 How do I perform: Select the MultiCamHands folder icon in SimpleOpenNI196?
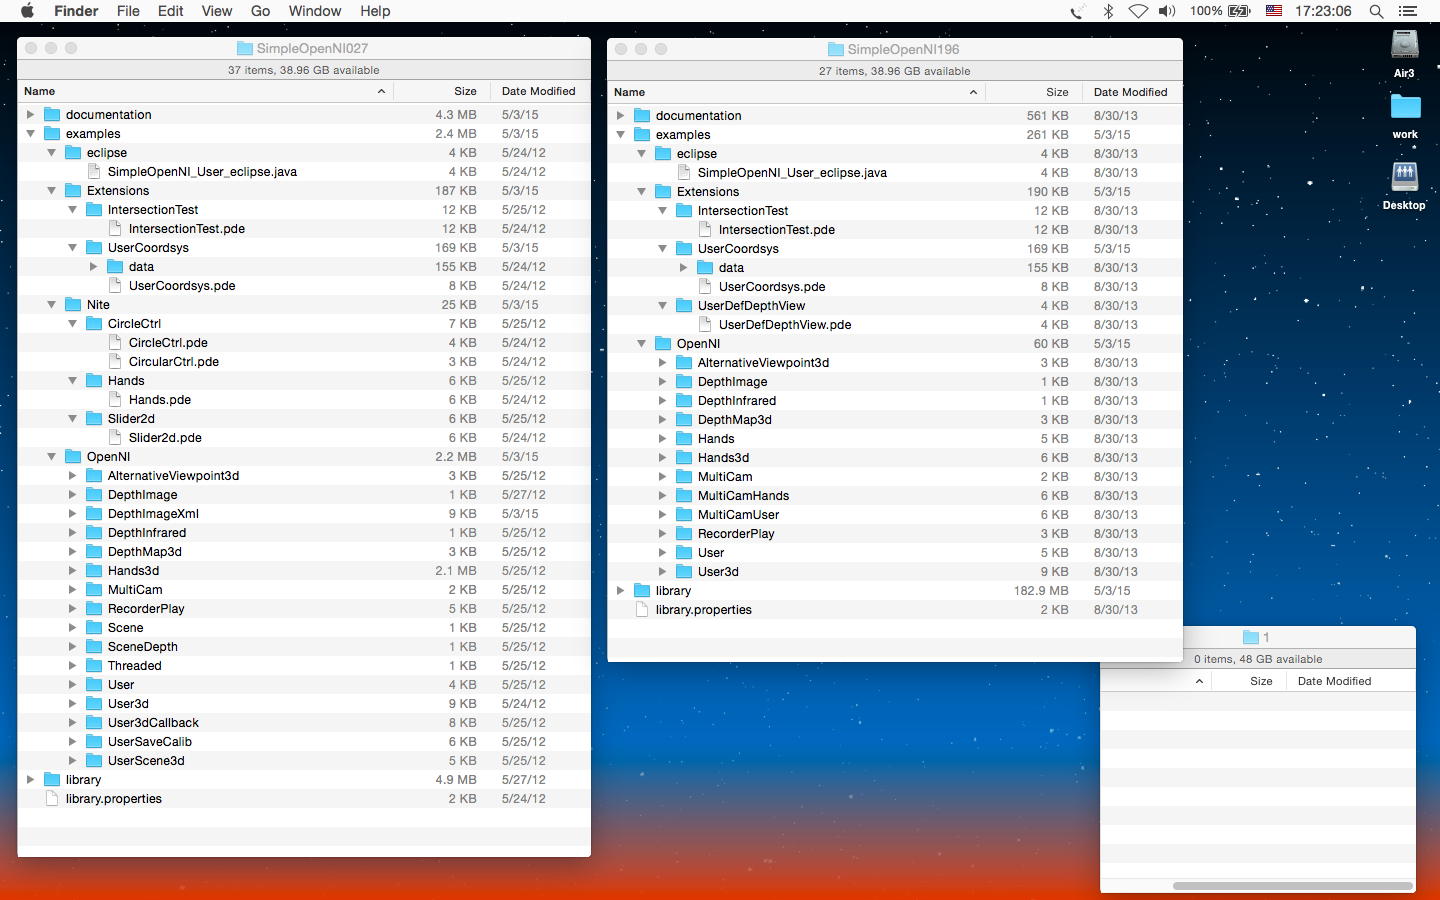(684, 496)
